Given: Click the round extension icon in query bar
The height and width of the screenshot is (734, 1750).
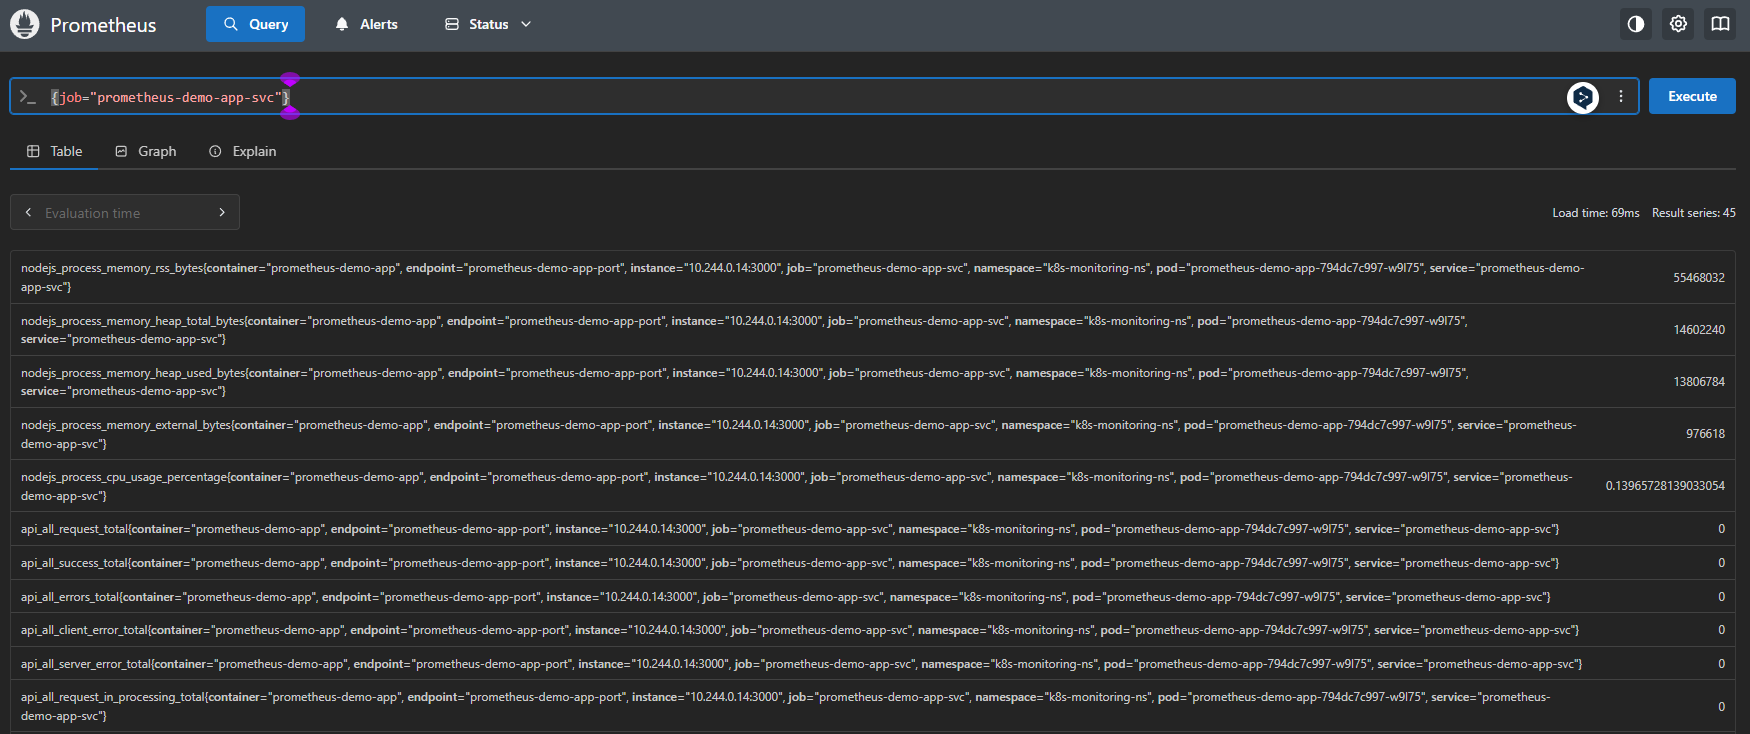Looking at the screenshot, I should click(1582, 97).
